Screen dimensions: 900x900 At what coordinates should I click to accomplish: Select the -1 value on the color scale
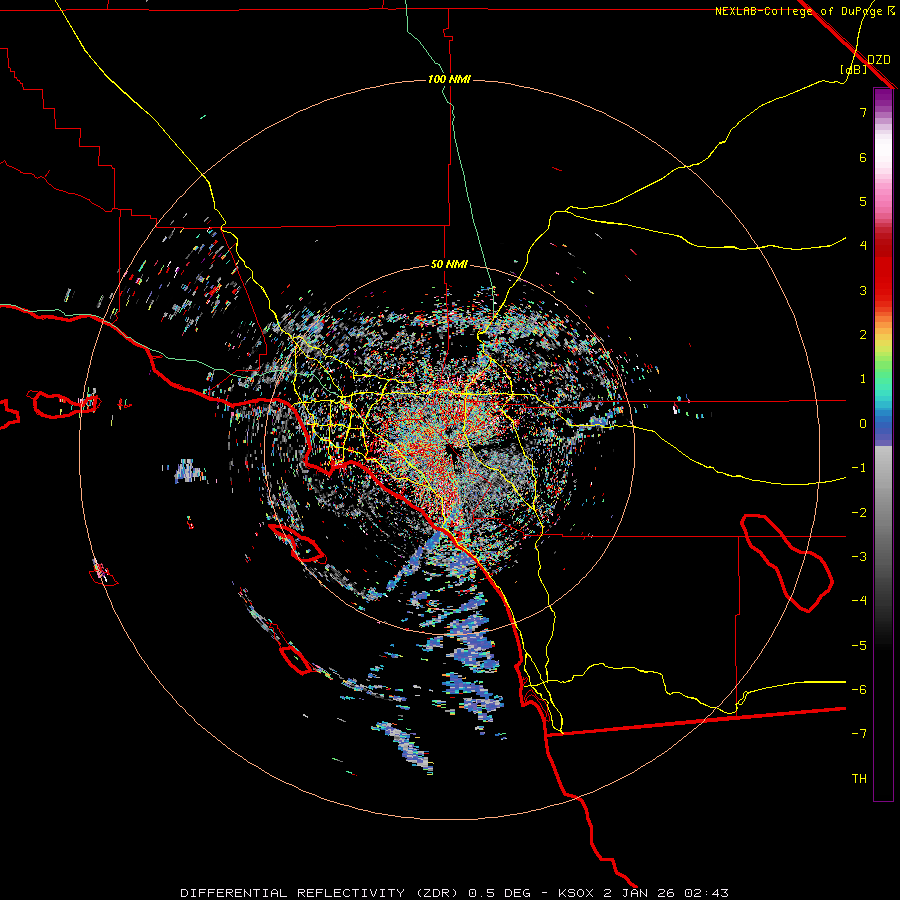859,468
